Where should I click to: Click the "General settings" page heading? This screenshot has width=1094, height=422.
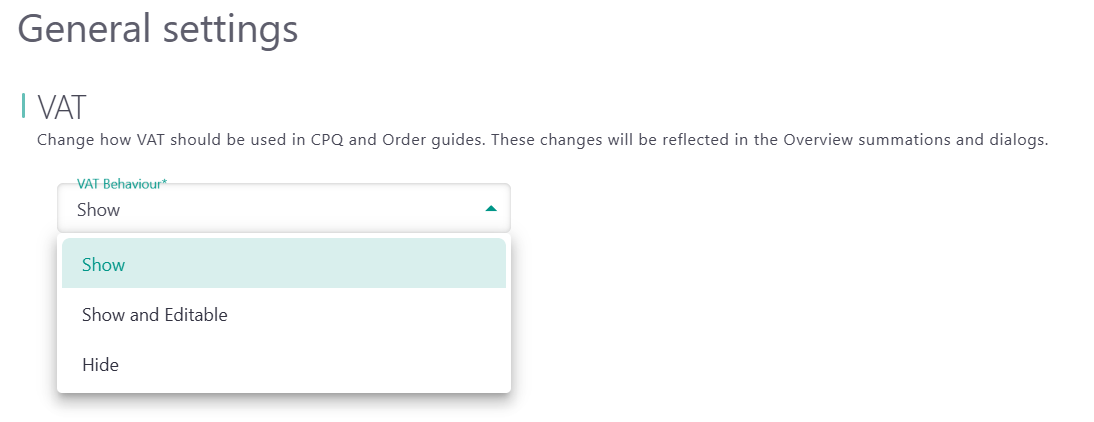click(158, 28)
